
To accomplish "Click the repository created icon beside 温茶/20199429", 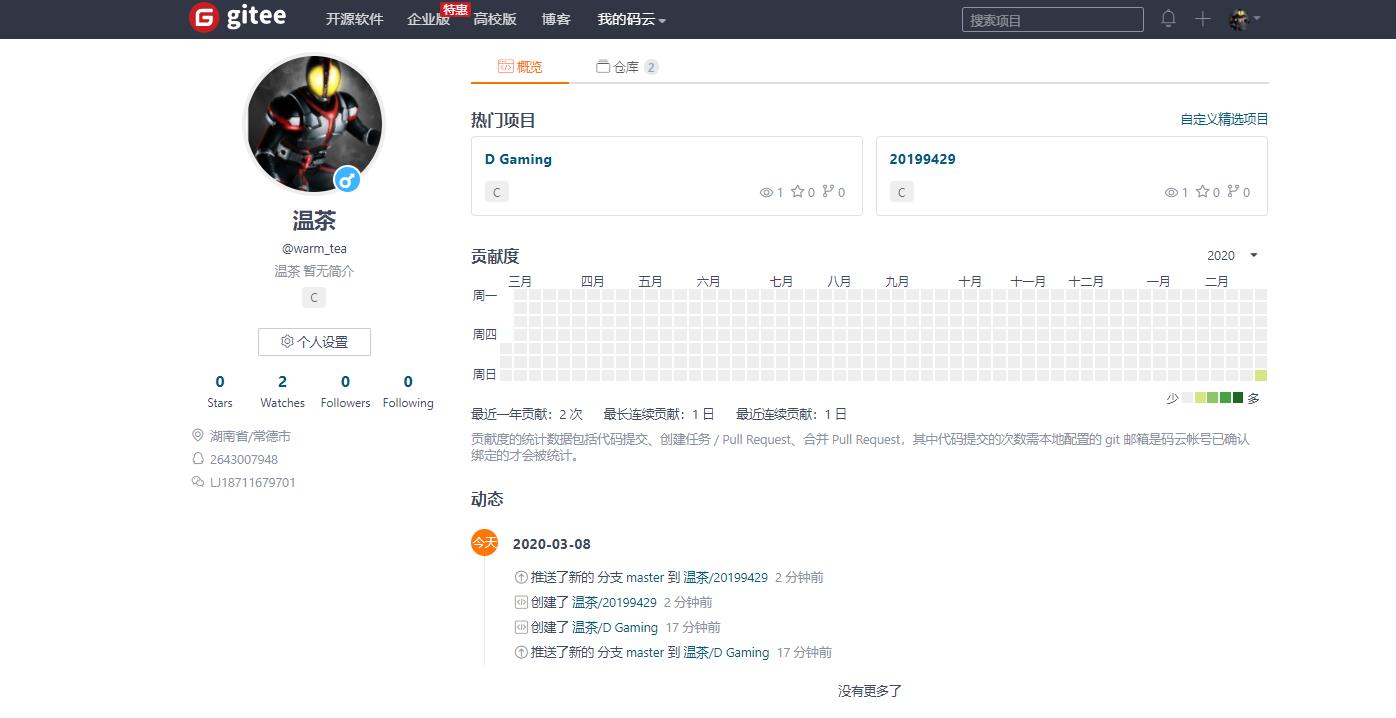I will point(521,602).
